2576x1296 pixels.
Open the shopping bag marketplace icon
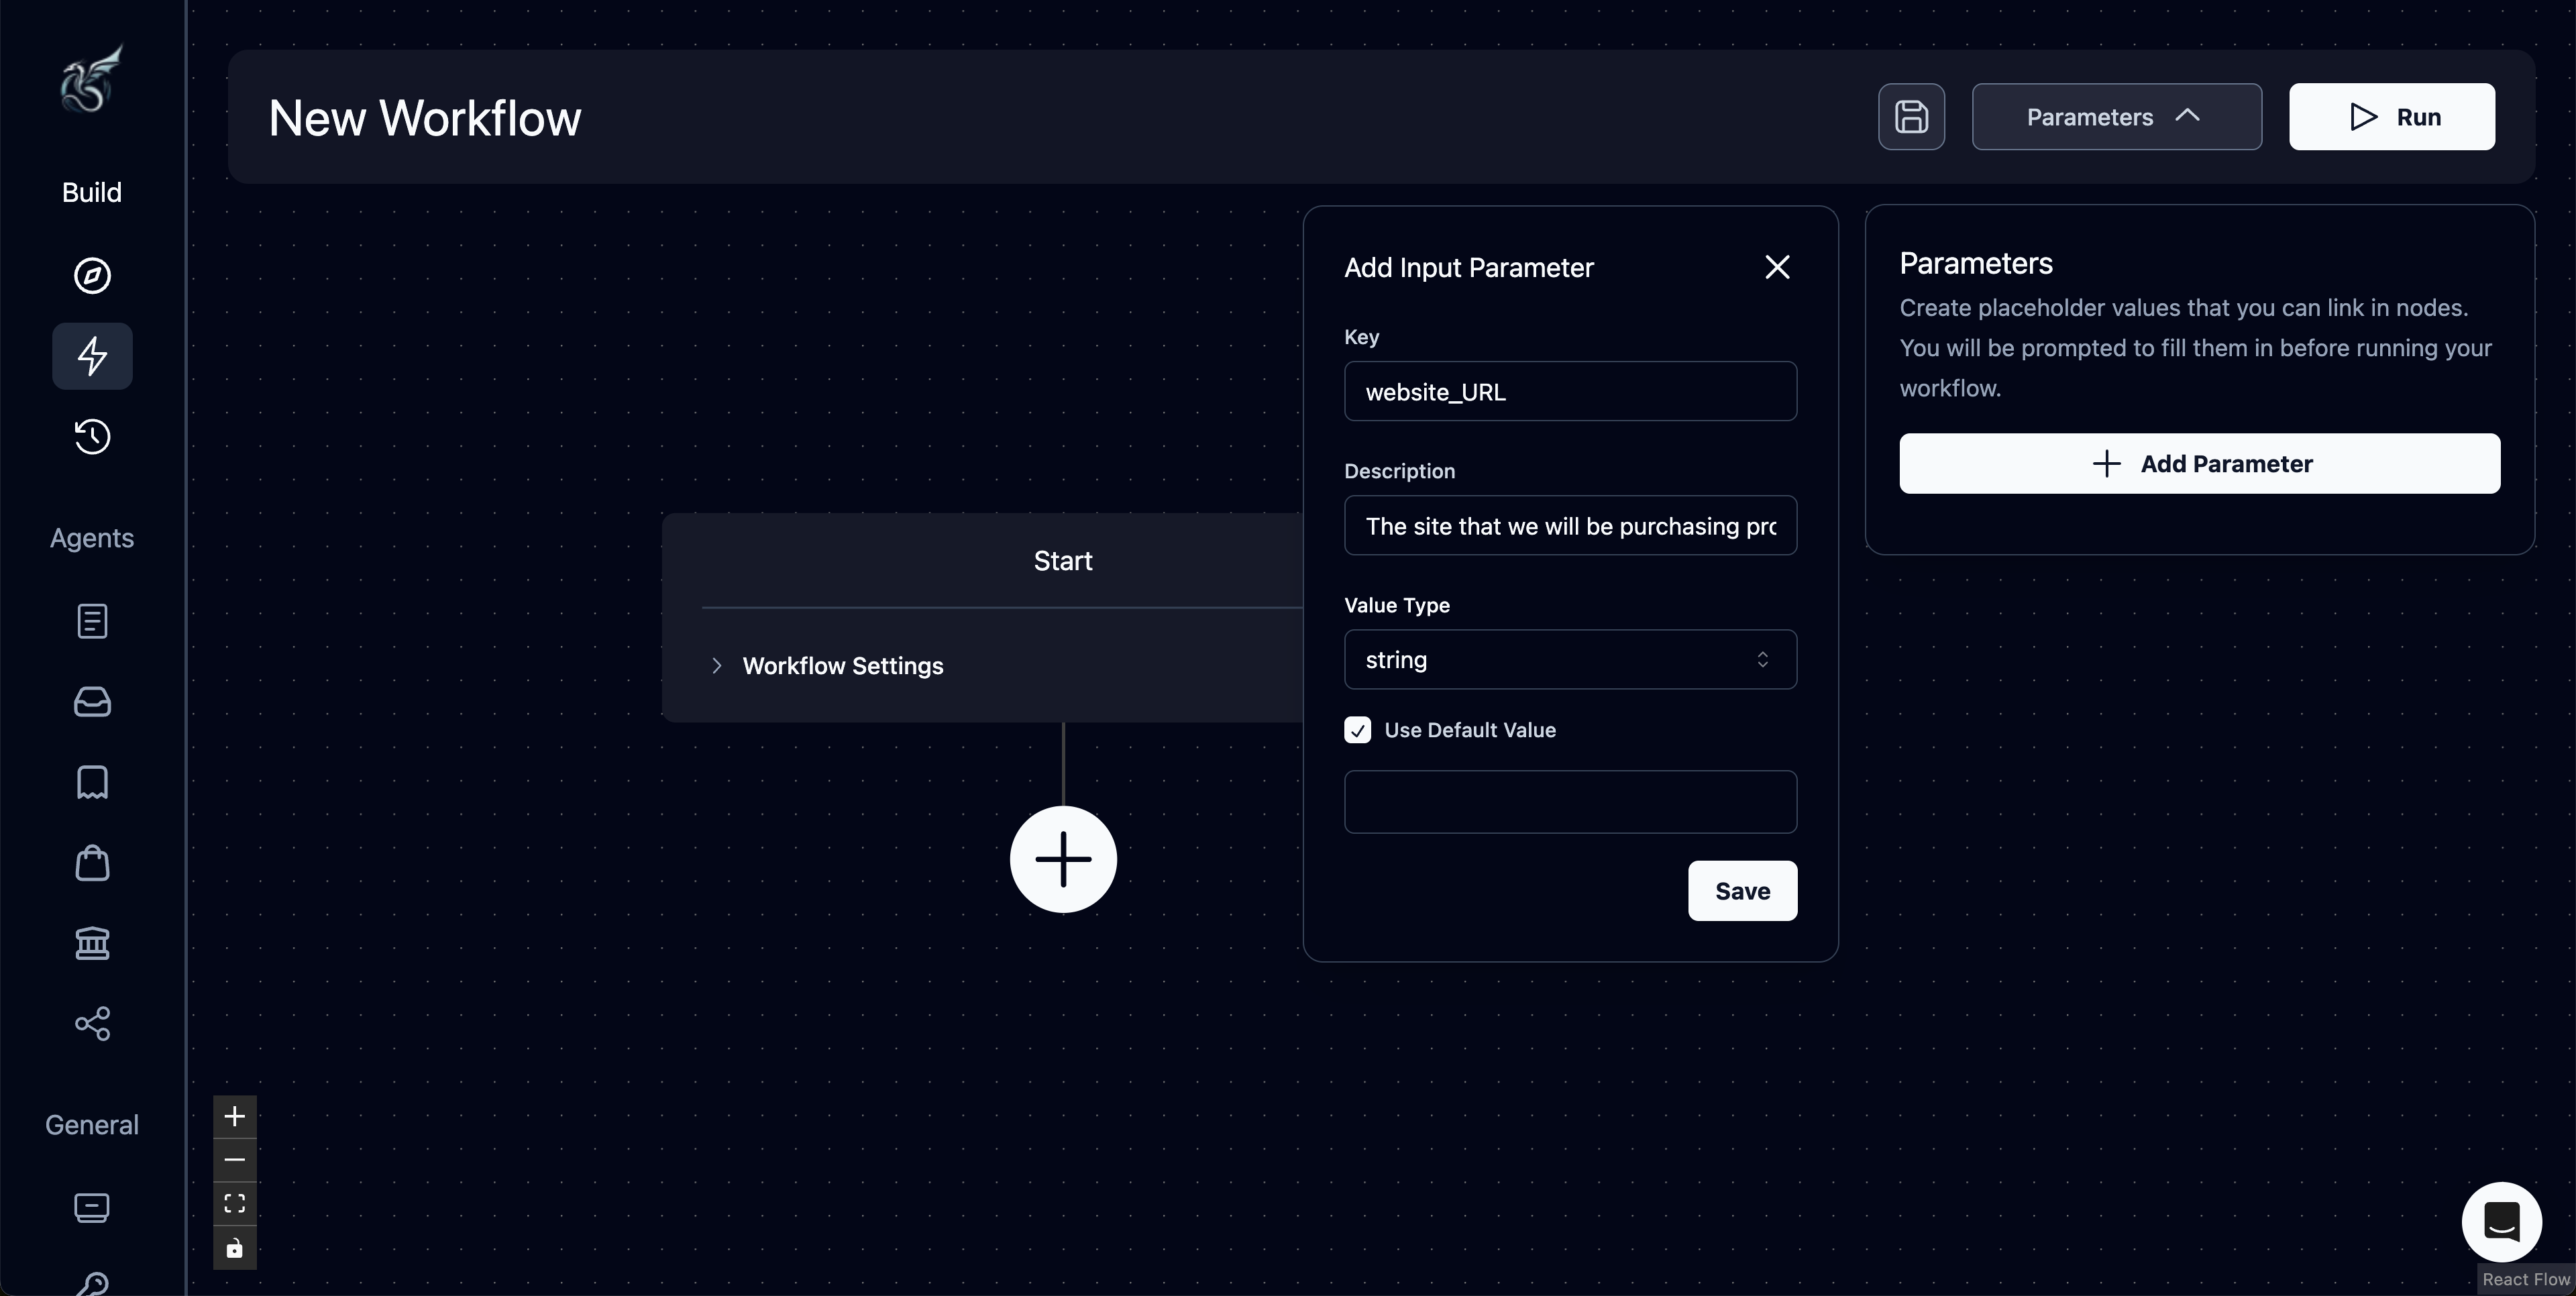pos(91,863)
